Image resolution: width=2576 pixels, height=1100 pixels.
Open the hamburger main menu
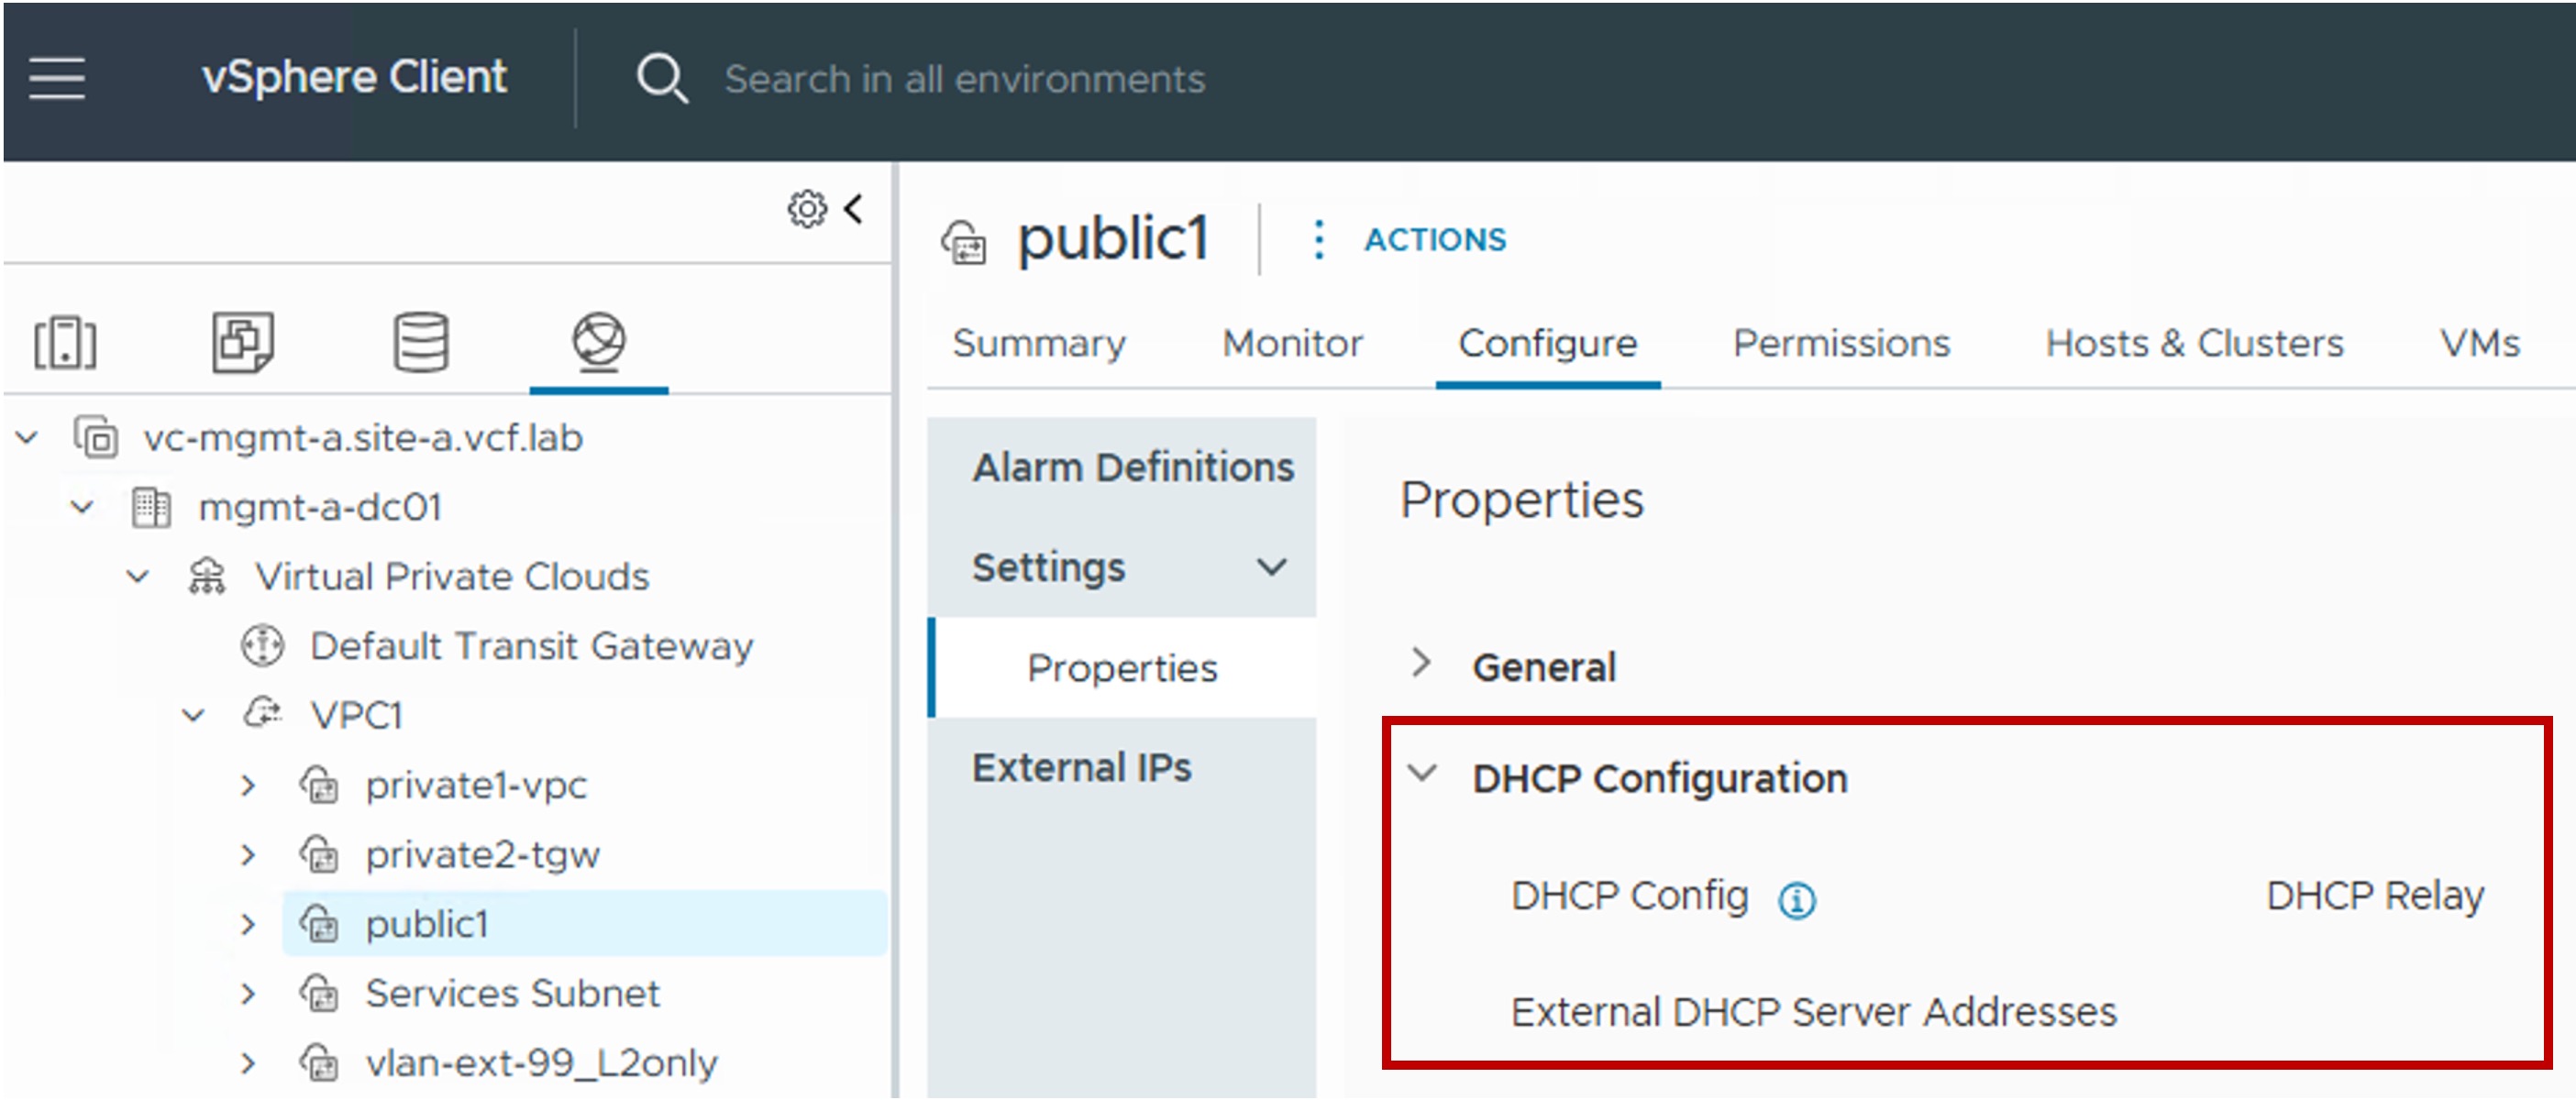click(x=57, y=78)
